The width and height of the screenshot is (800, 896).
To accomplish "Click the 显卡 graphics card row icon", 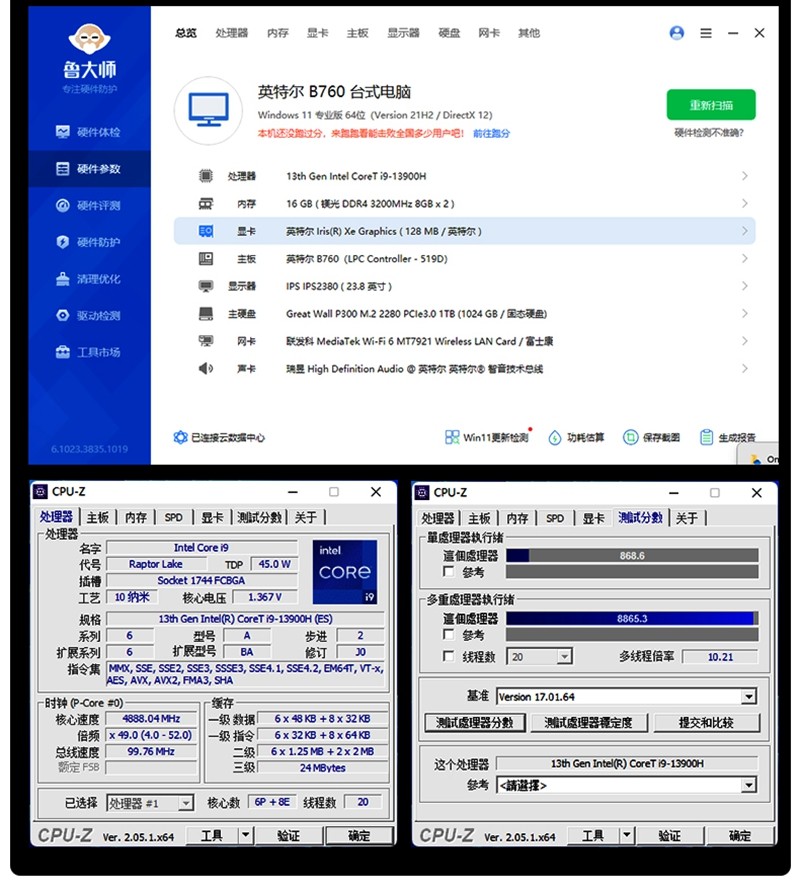I will (x=206, y=231).
